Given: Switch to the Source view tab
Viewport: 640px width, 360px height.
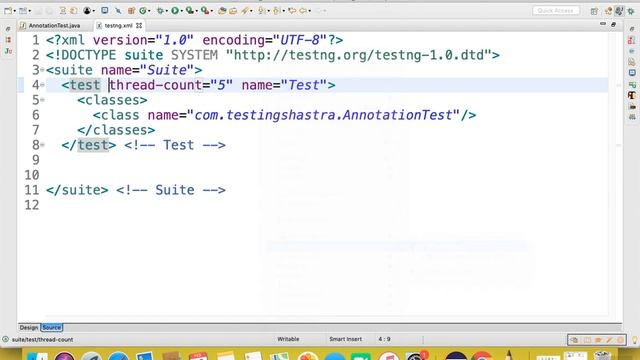Looking at the screenshot, I should coord(51,328).
